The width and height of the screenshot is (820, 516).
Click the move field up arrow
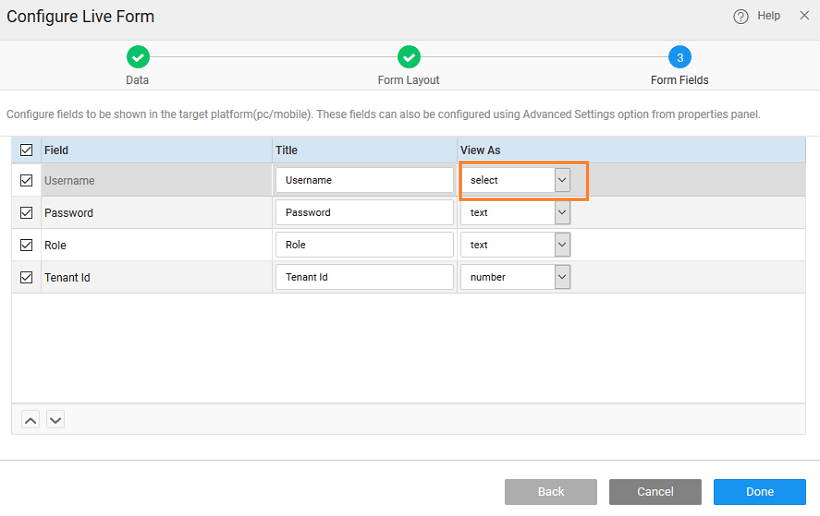31,420
